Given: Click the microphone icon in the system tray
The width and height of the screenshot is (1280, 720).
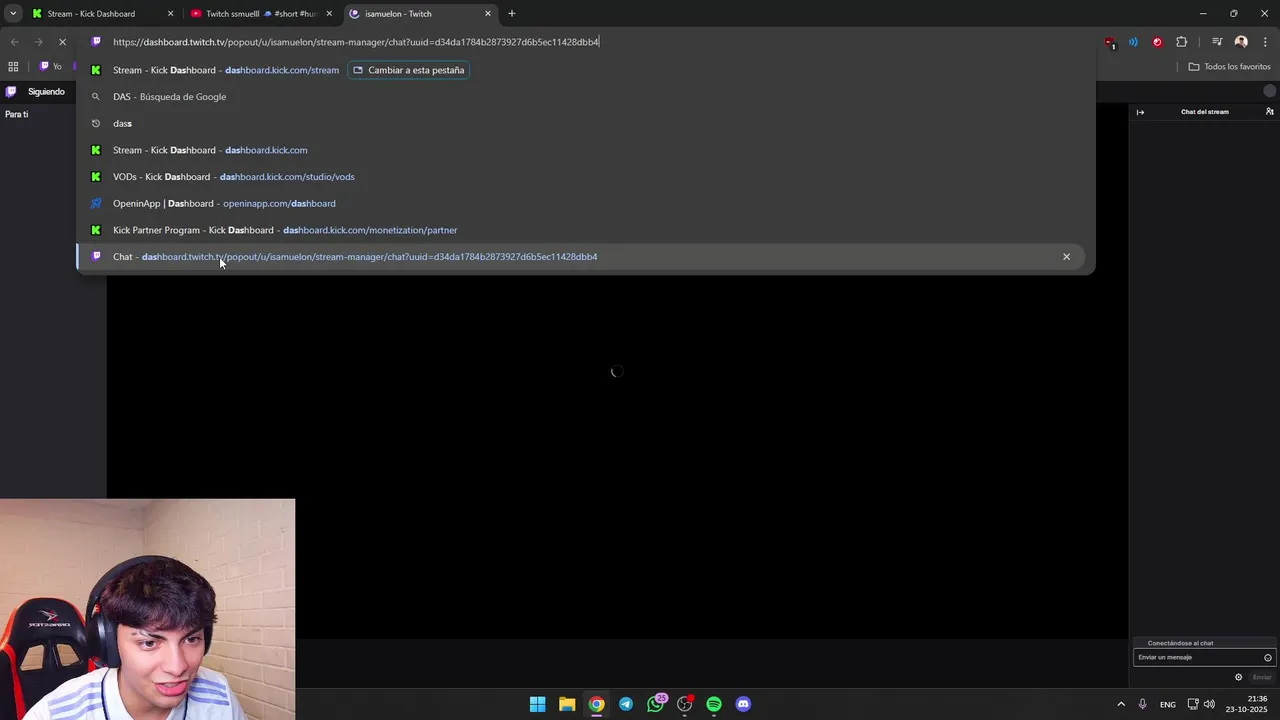Looking at the screenshot, I should tap(1142, 704).
